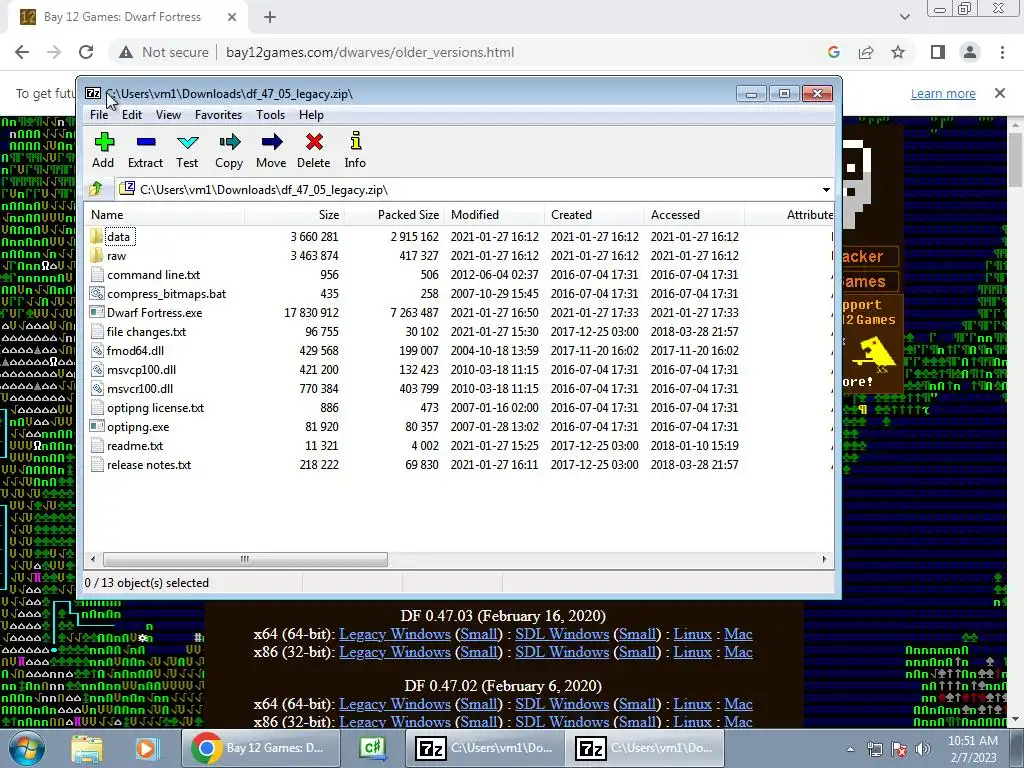Open Windows Media Player taskbar icon

pyautogui.click(x=147, y=748)
